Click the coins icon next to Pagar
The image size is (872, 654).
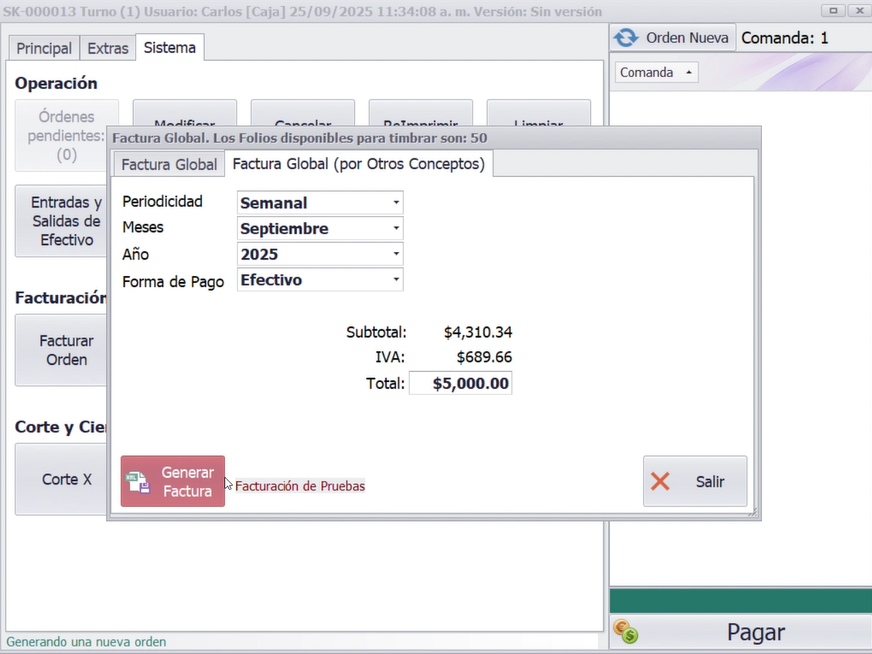coord(627,632)
